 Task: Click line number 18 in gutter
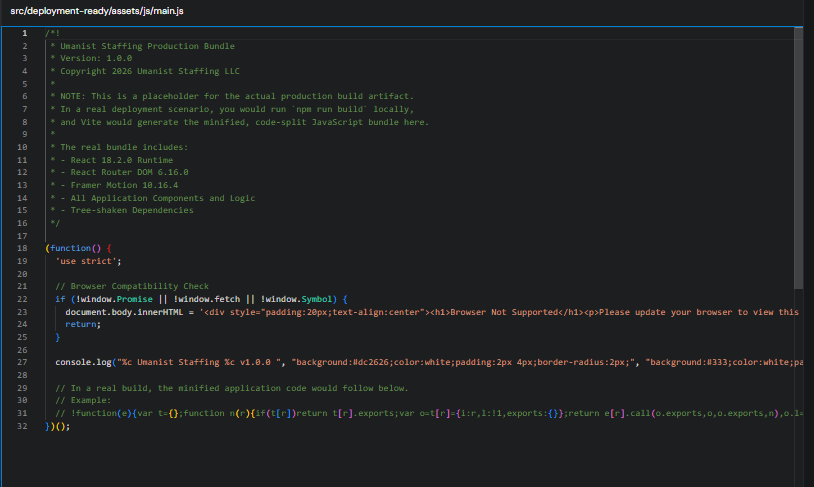pyautogui.click(x=22, y=248)
